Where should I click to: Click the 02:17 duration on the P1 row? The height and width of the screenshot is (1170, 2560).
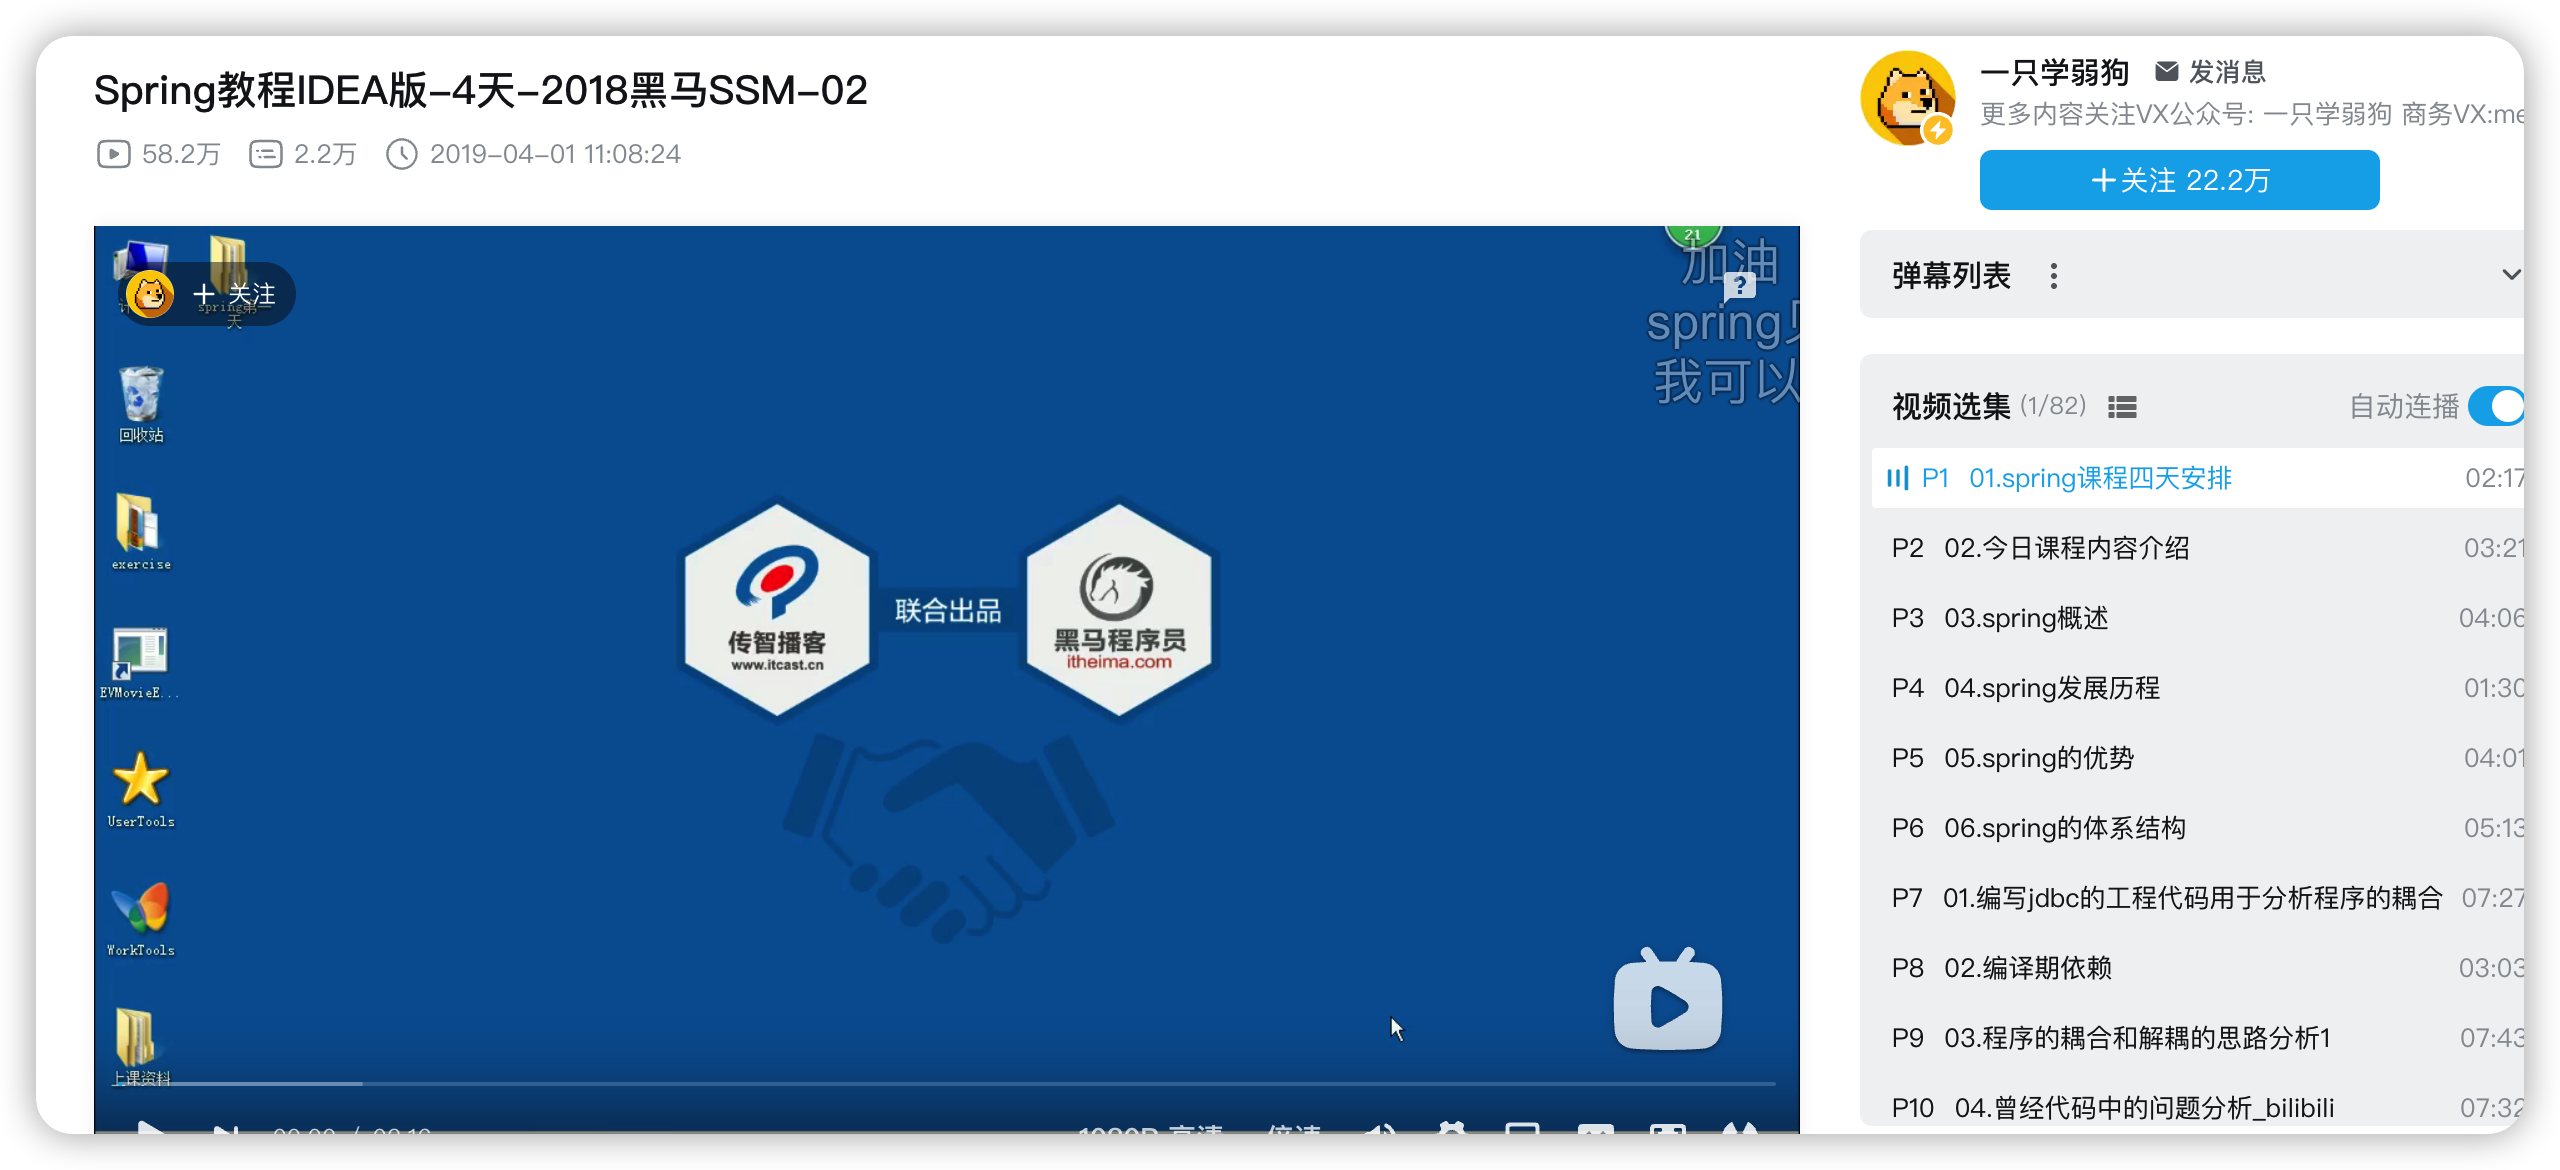click(2494, 478)
